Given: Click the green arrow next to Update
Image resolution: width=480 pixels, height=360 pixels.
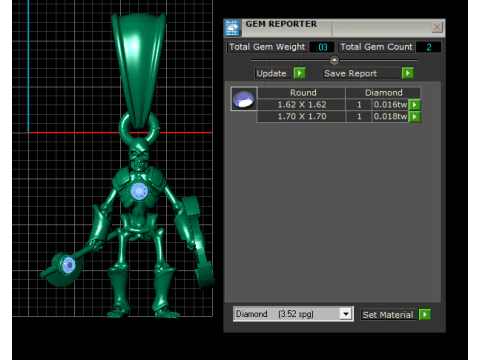Looking at the screenshot, I should coord(300,73).
